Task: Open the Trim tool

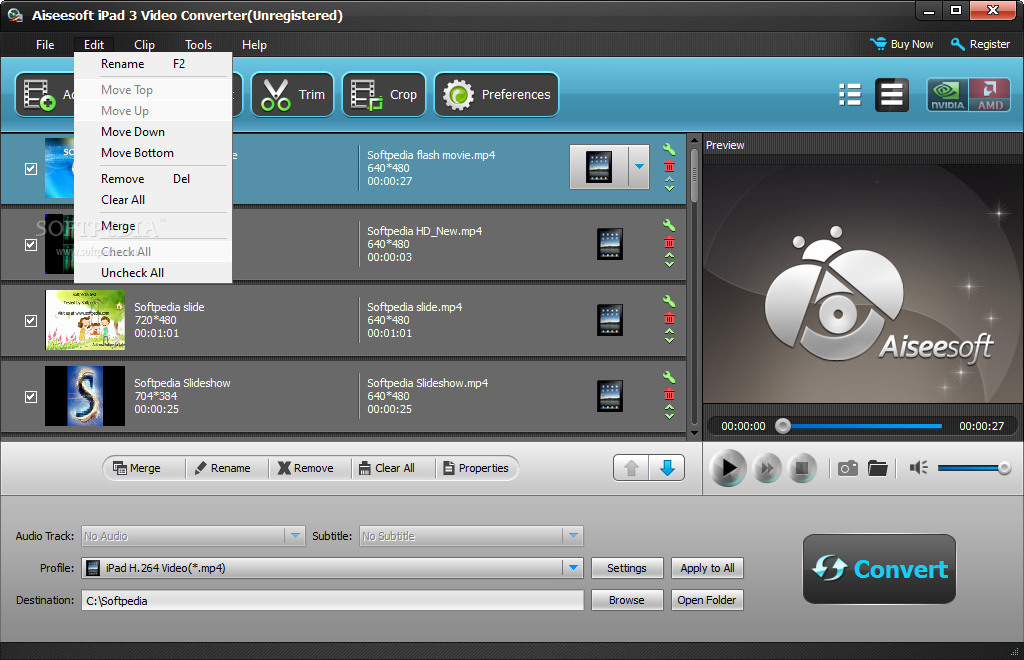Action: tap(292, 95)
